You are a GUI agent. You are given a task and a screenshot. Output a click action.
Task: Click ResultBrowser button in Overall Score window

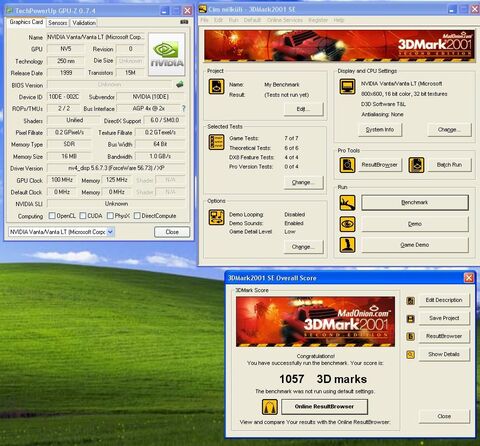(x=444, y=336)
